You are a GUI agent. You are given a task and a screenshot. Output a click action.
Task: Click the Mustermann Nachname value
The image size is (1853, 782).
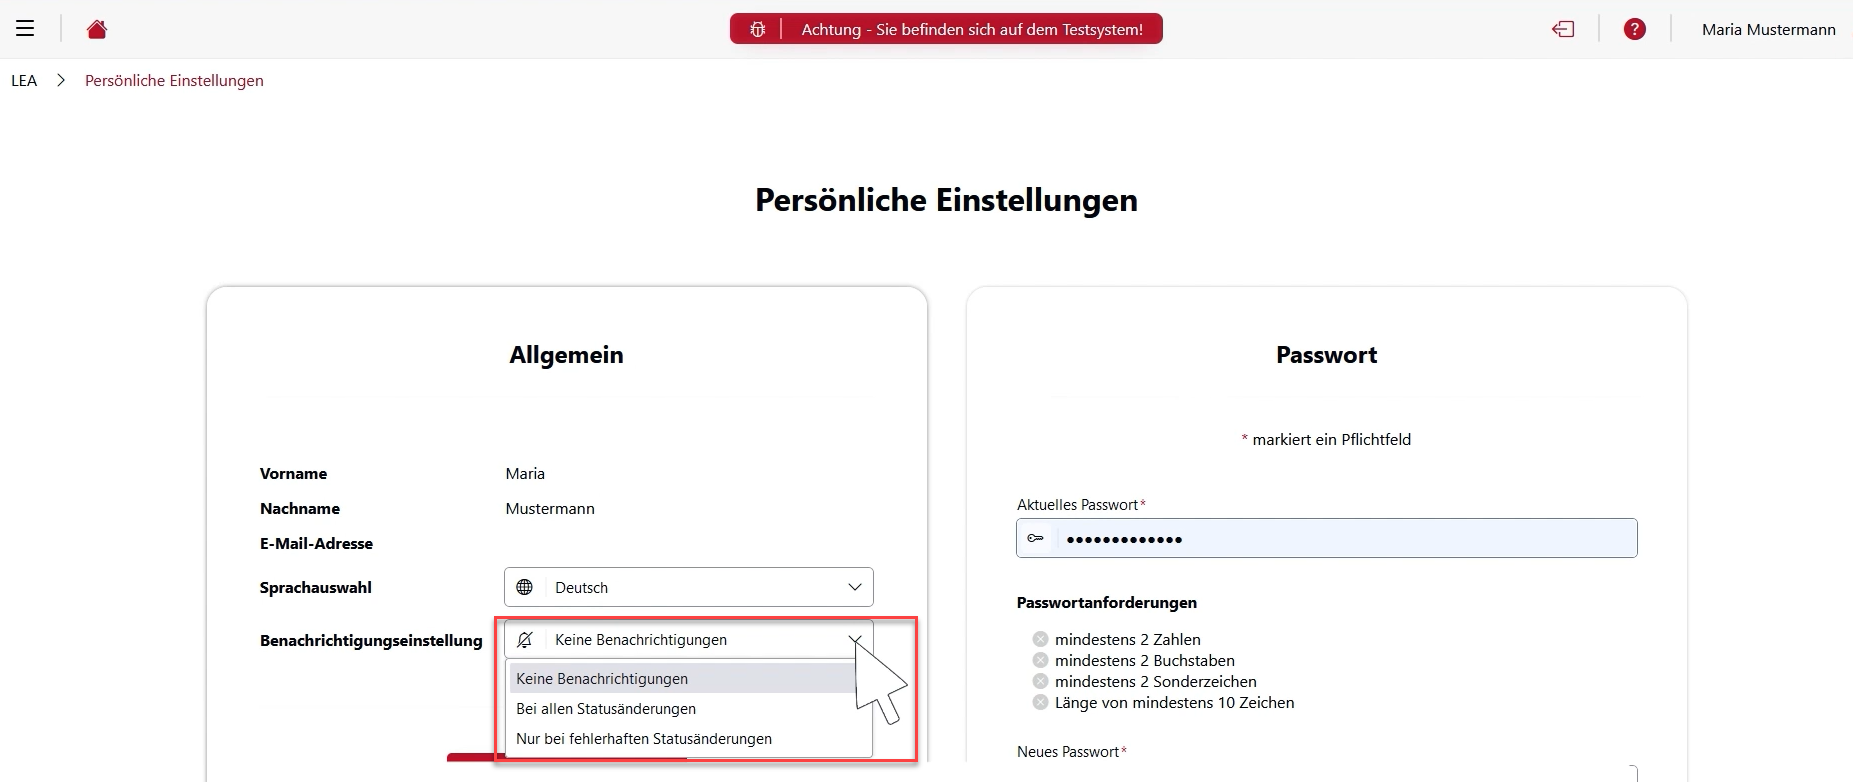(x=550, y=509)
